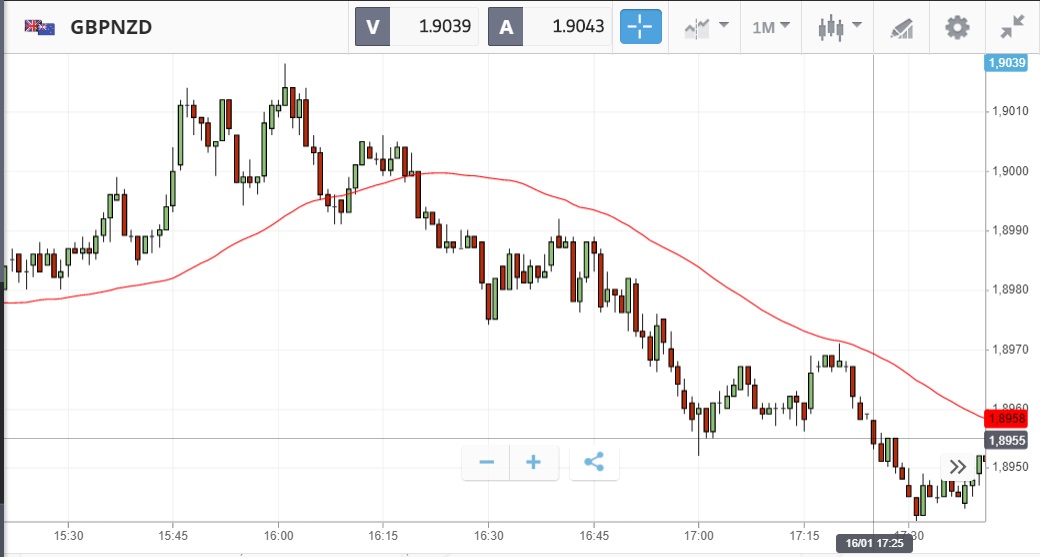
Task: Select the GBPNZD instrument name
Action: click(111, 27)
